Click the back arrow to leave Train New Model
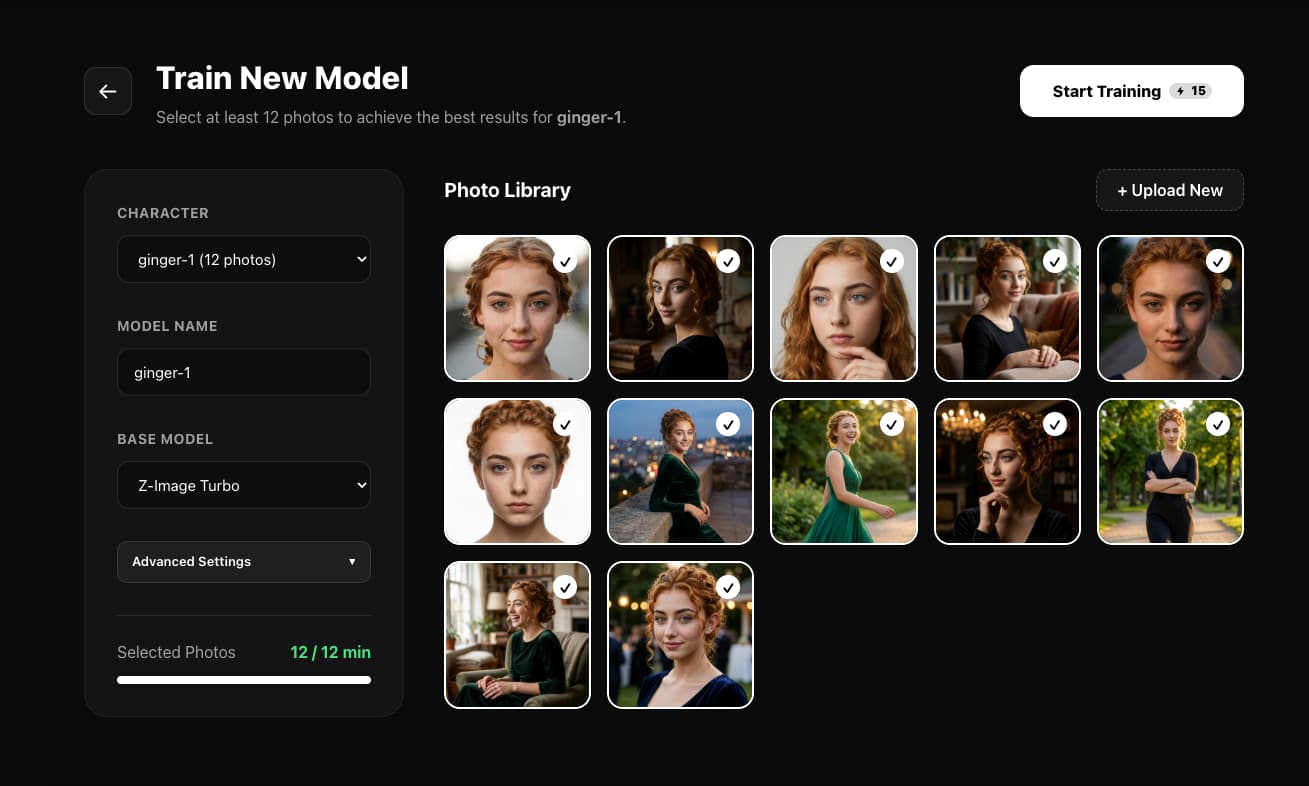 click(x=107, y=90)
